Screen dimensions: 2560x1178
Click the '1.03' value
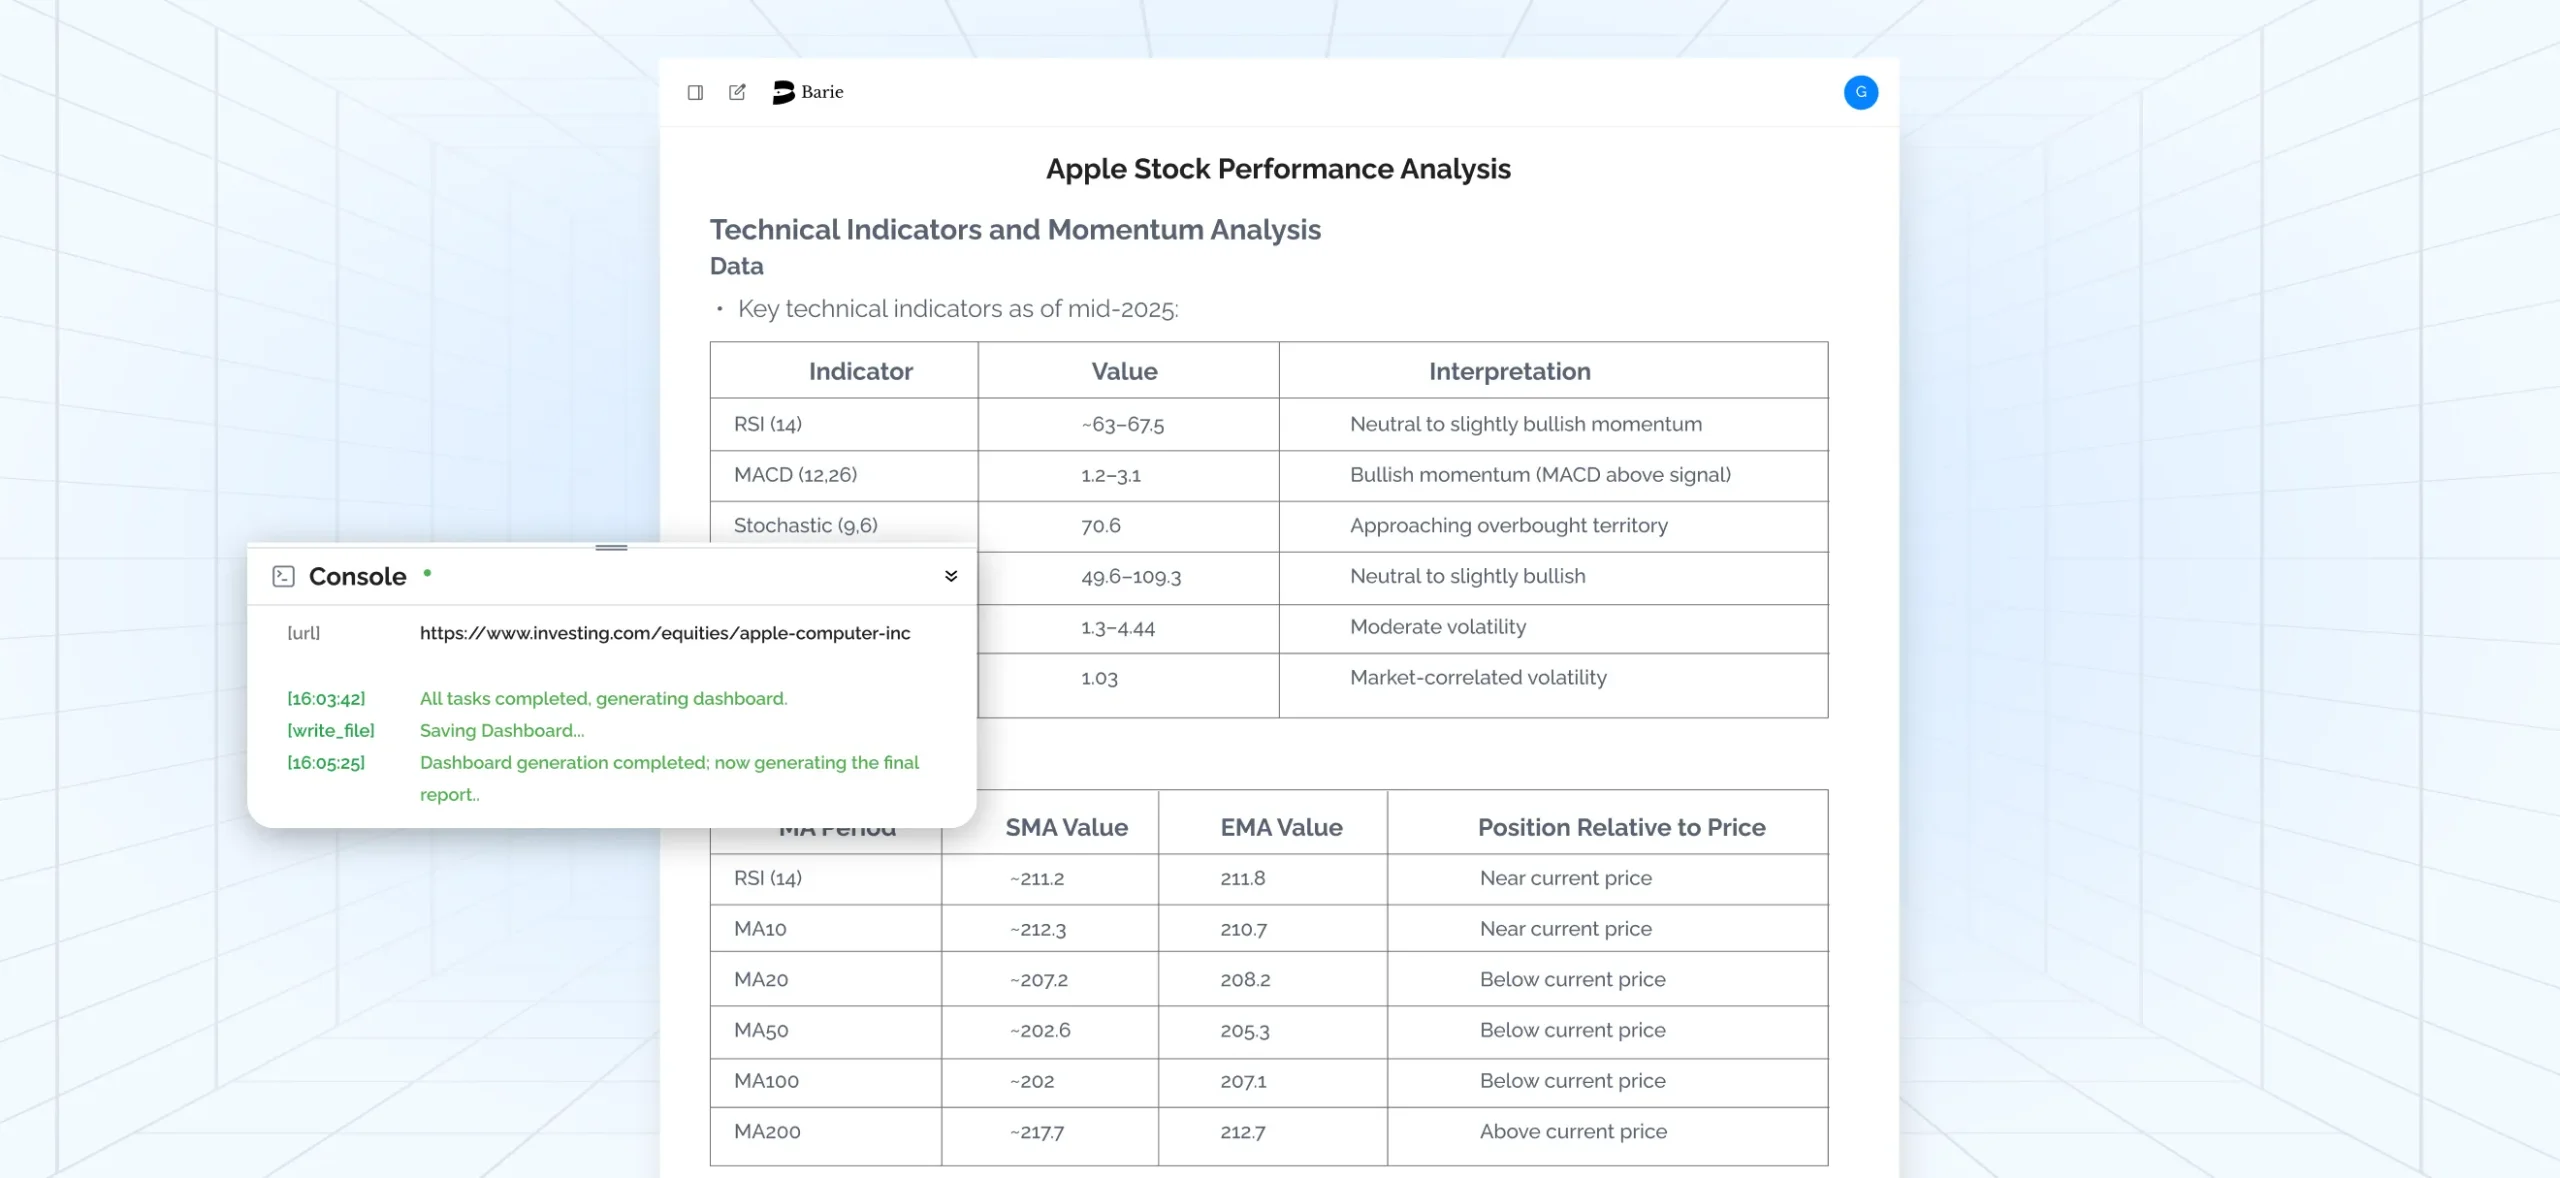1098,678
